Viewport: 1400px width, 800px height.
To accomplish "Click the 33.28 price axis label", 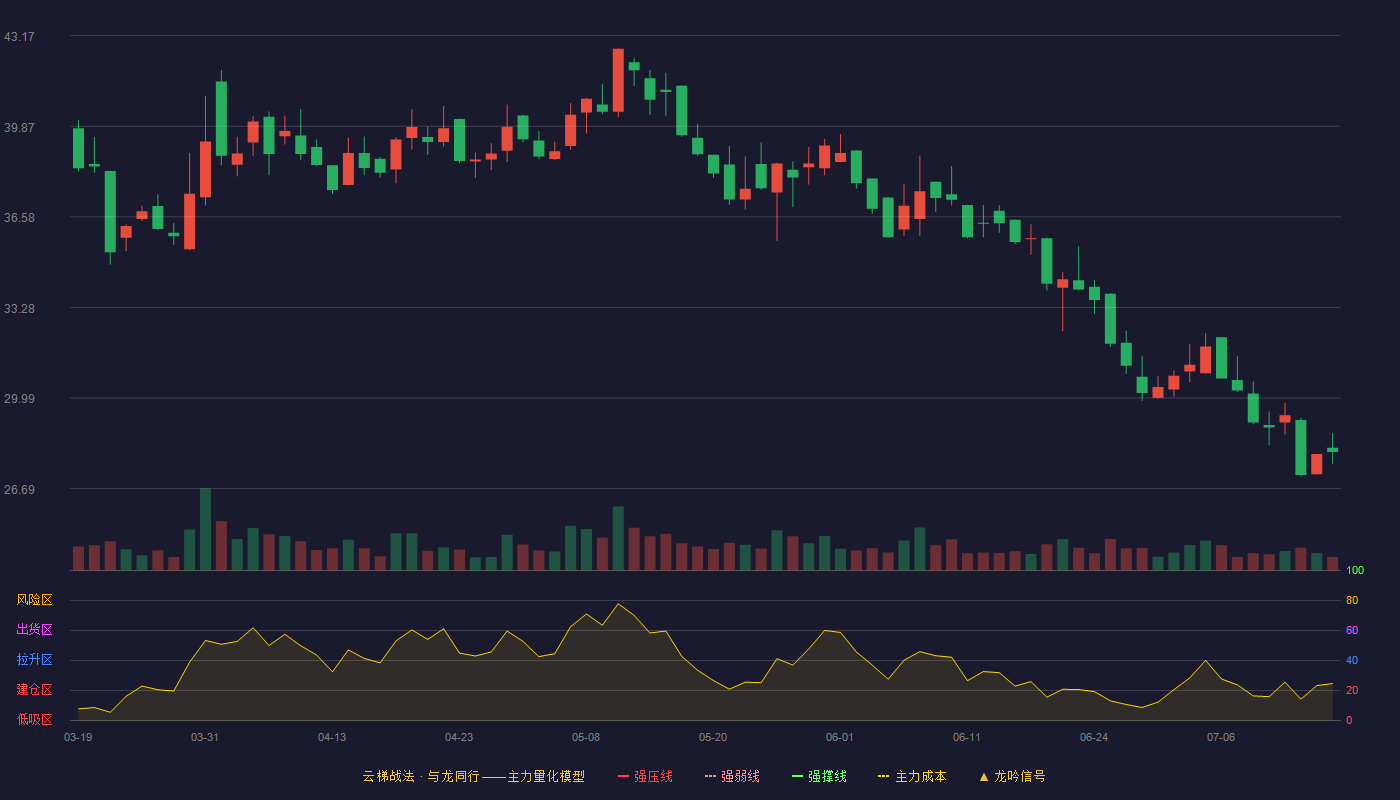I will tap(19, 308).
